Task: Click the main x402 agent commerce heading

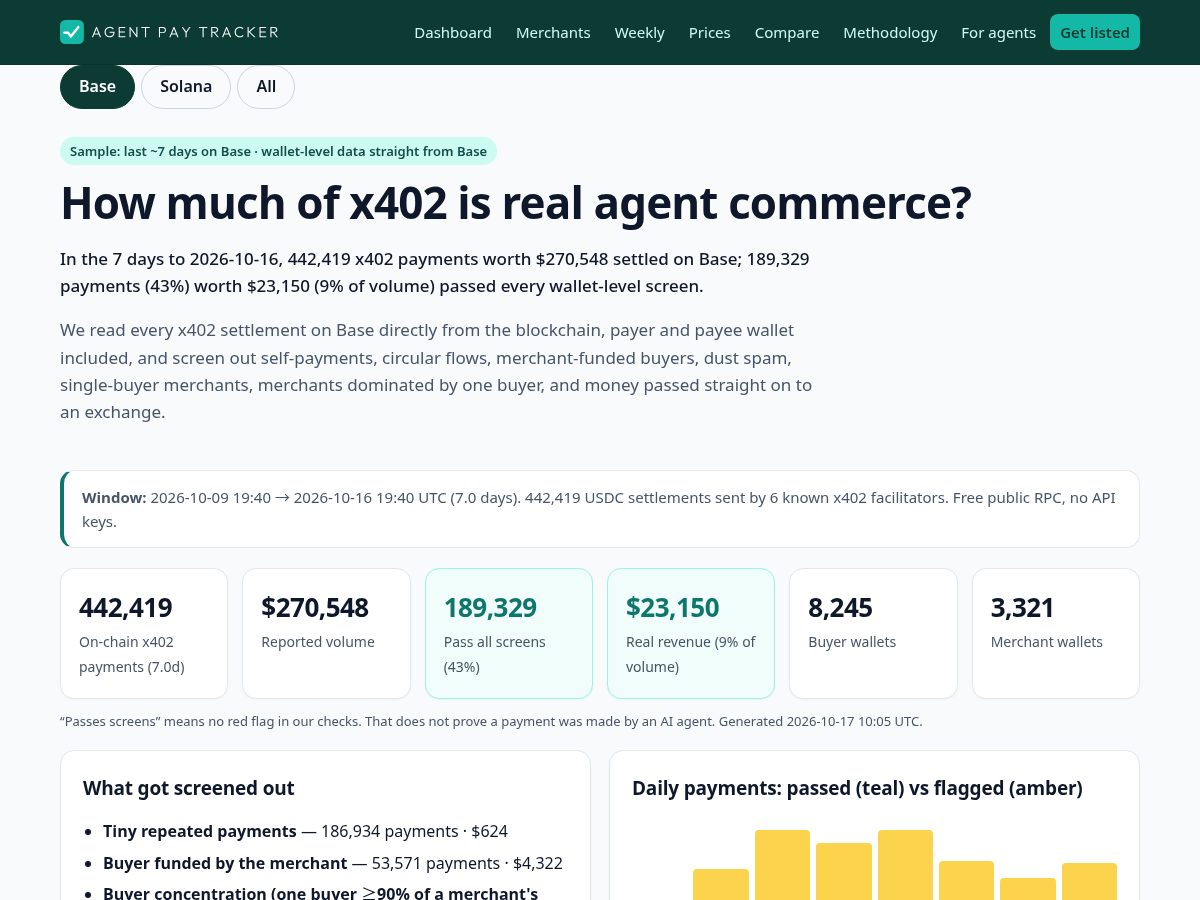Action: [x=516, y=203]
